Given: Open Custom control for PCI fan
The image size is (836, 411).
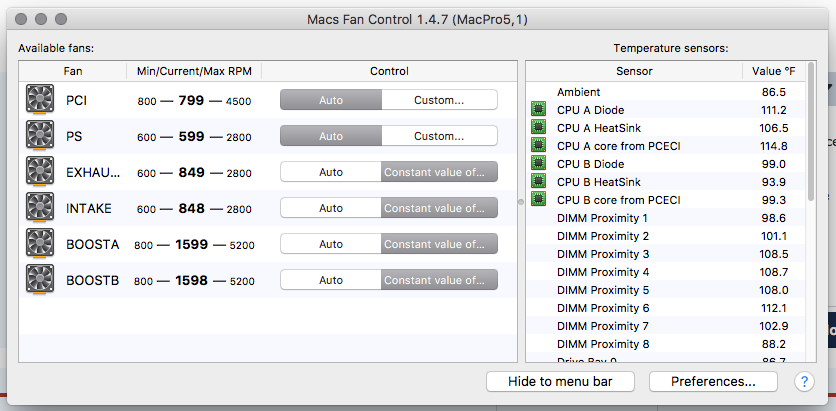Looking at the screenshot, I should coord(439,100).
